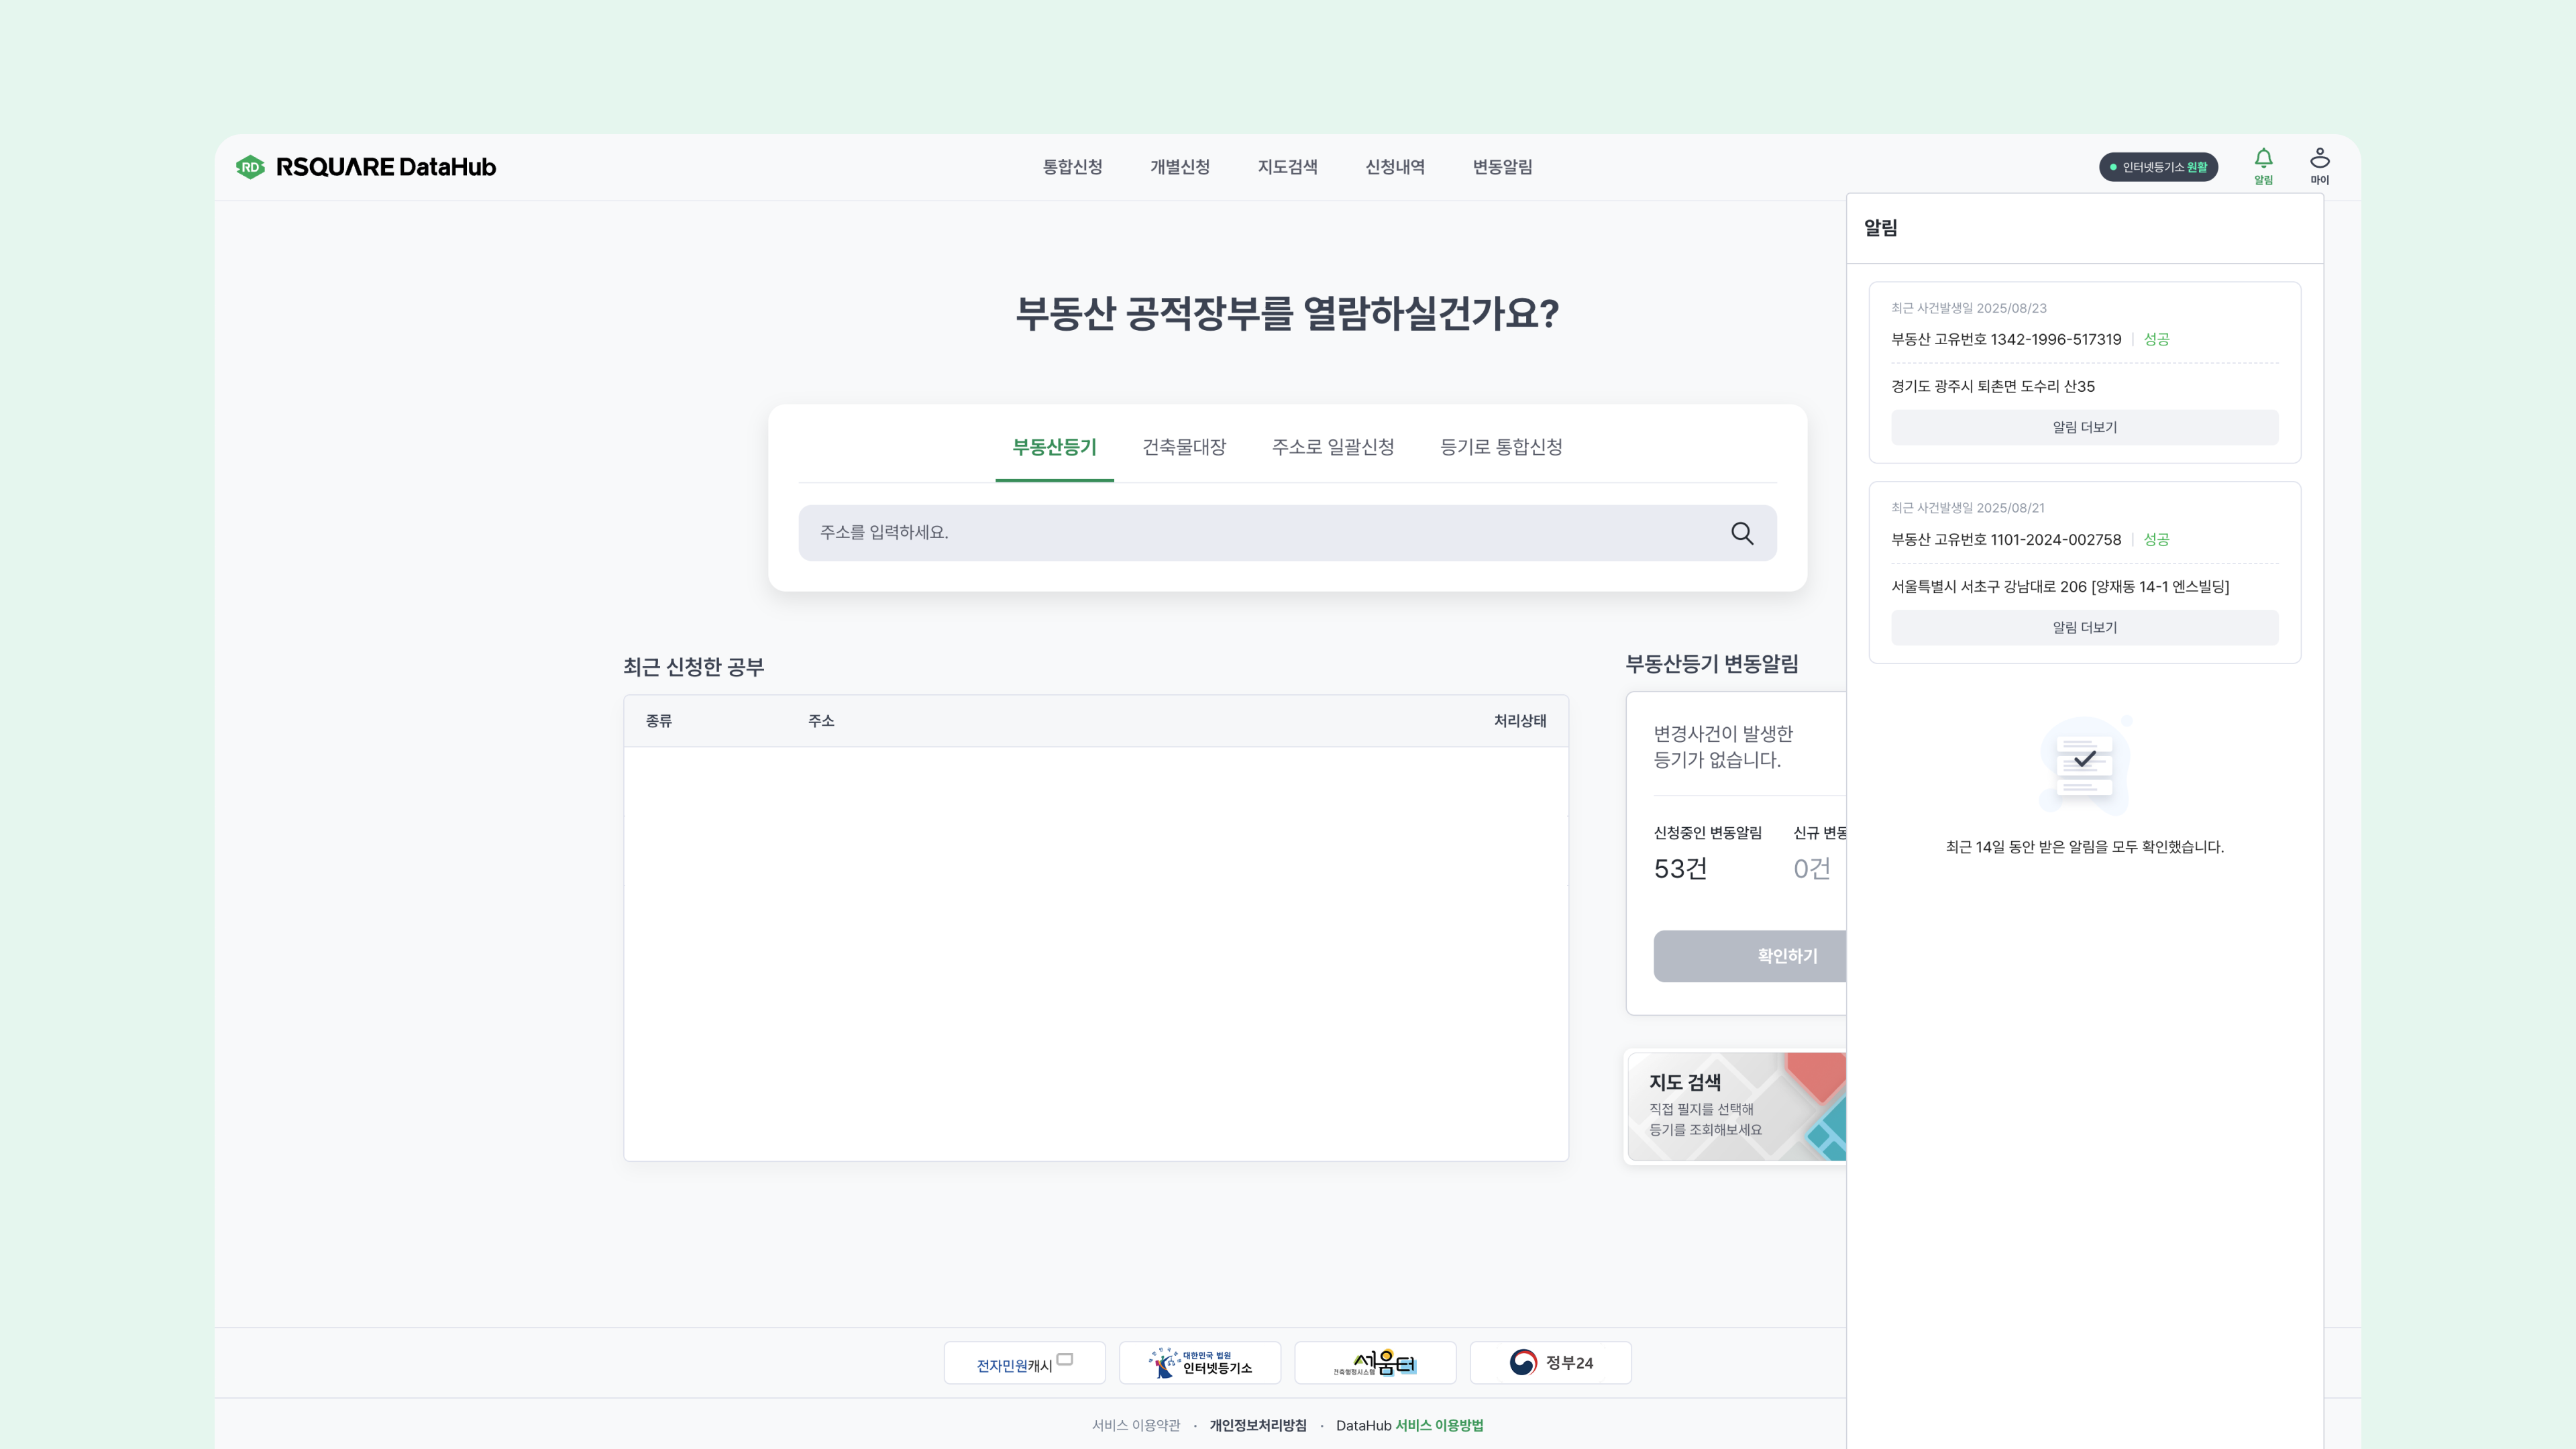Select the 주소로 일괄신청 tab
This screenshot has height=1449, width=2576.
click(1332, 447)
